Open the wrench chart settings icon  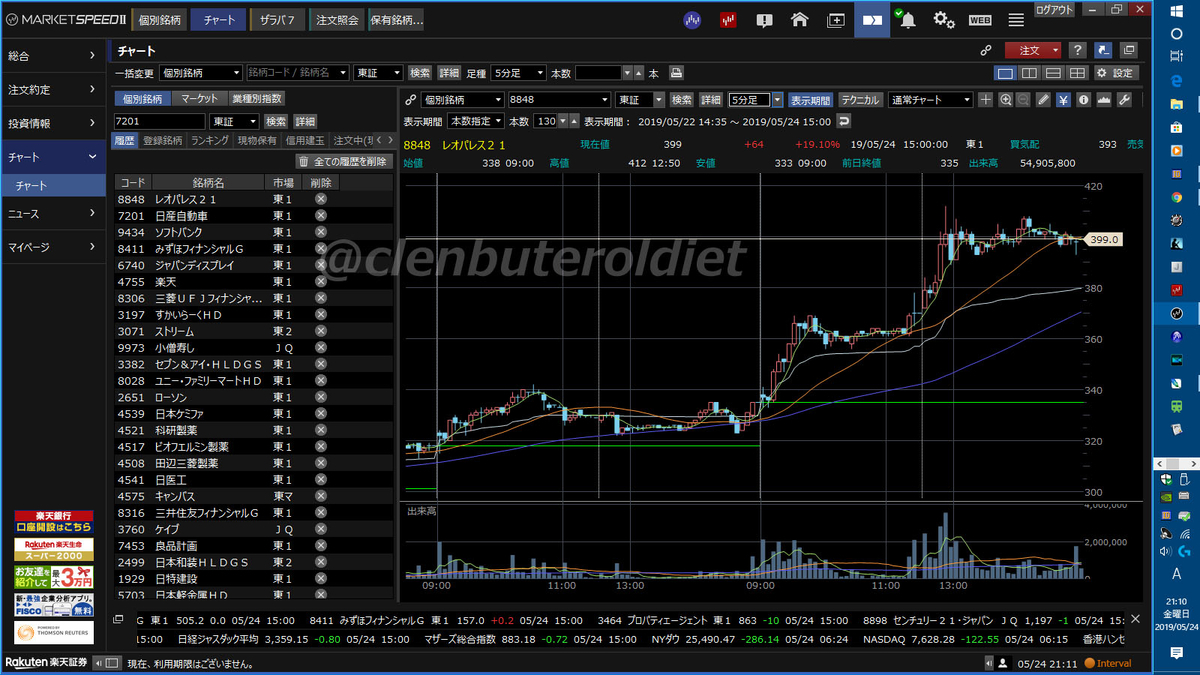[1124, 100]
